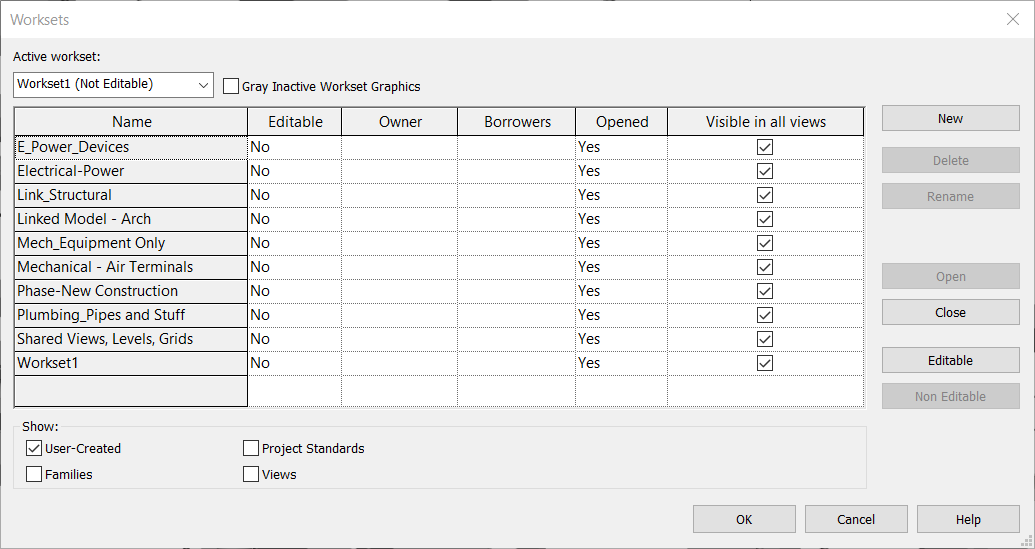
Task: Select the Electrical-Power workset row
Action: (x=131, y=171)
